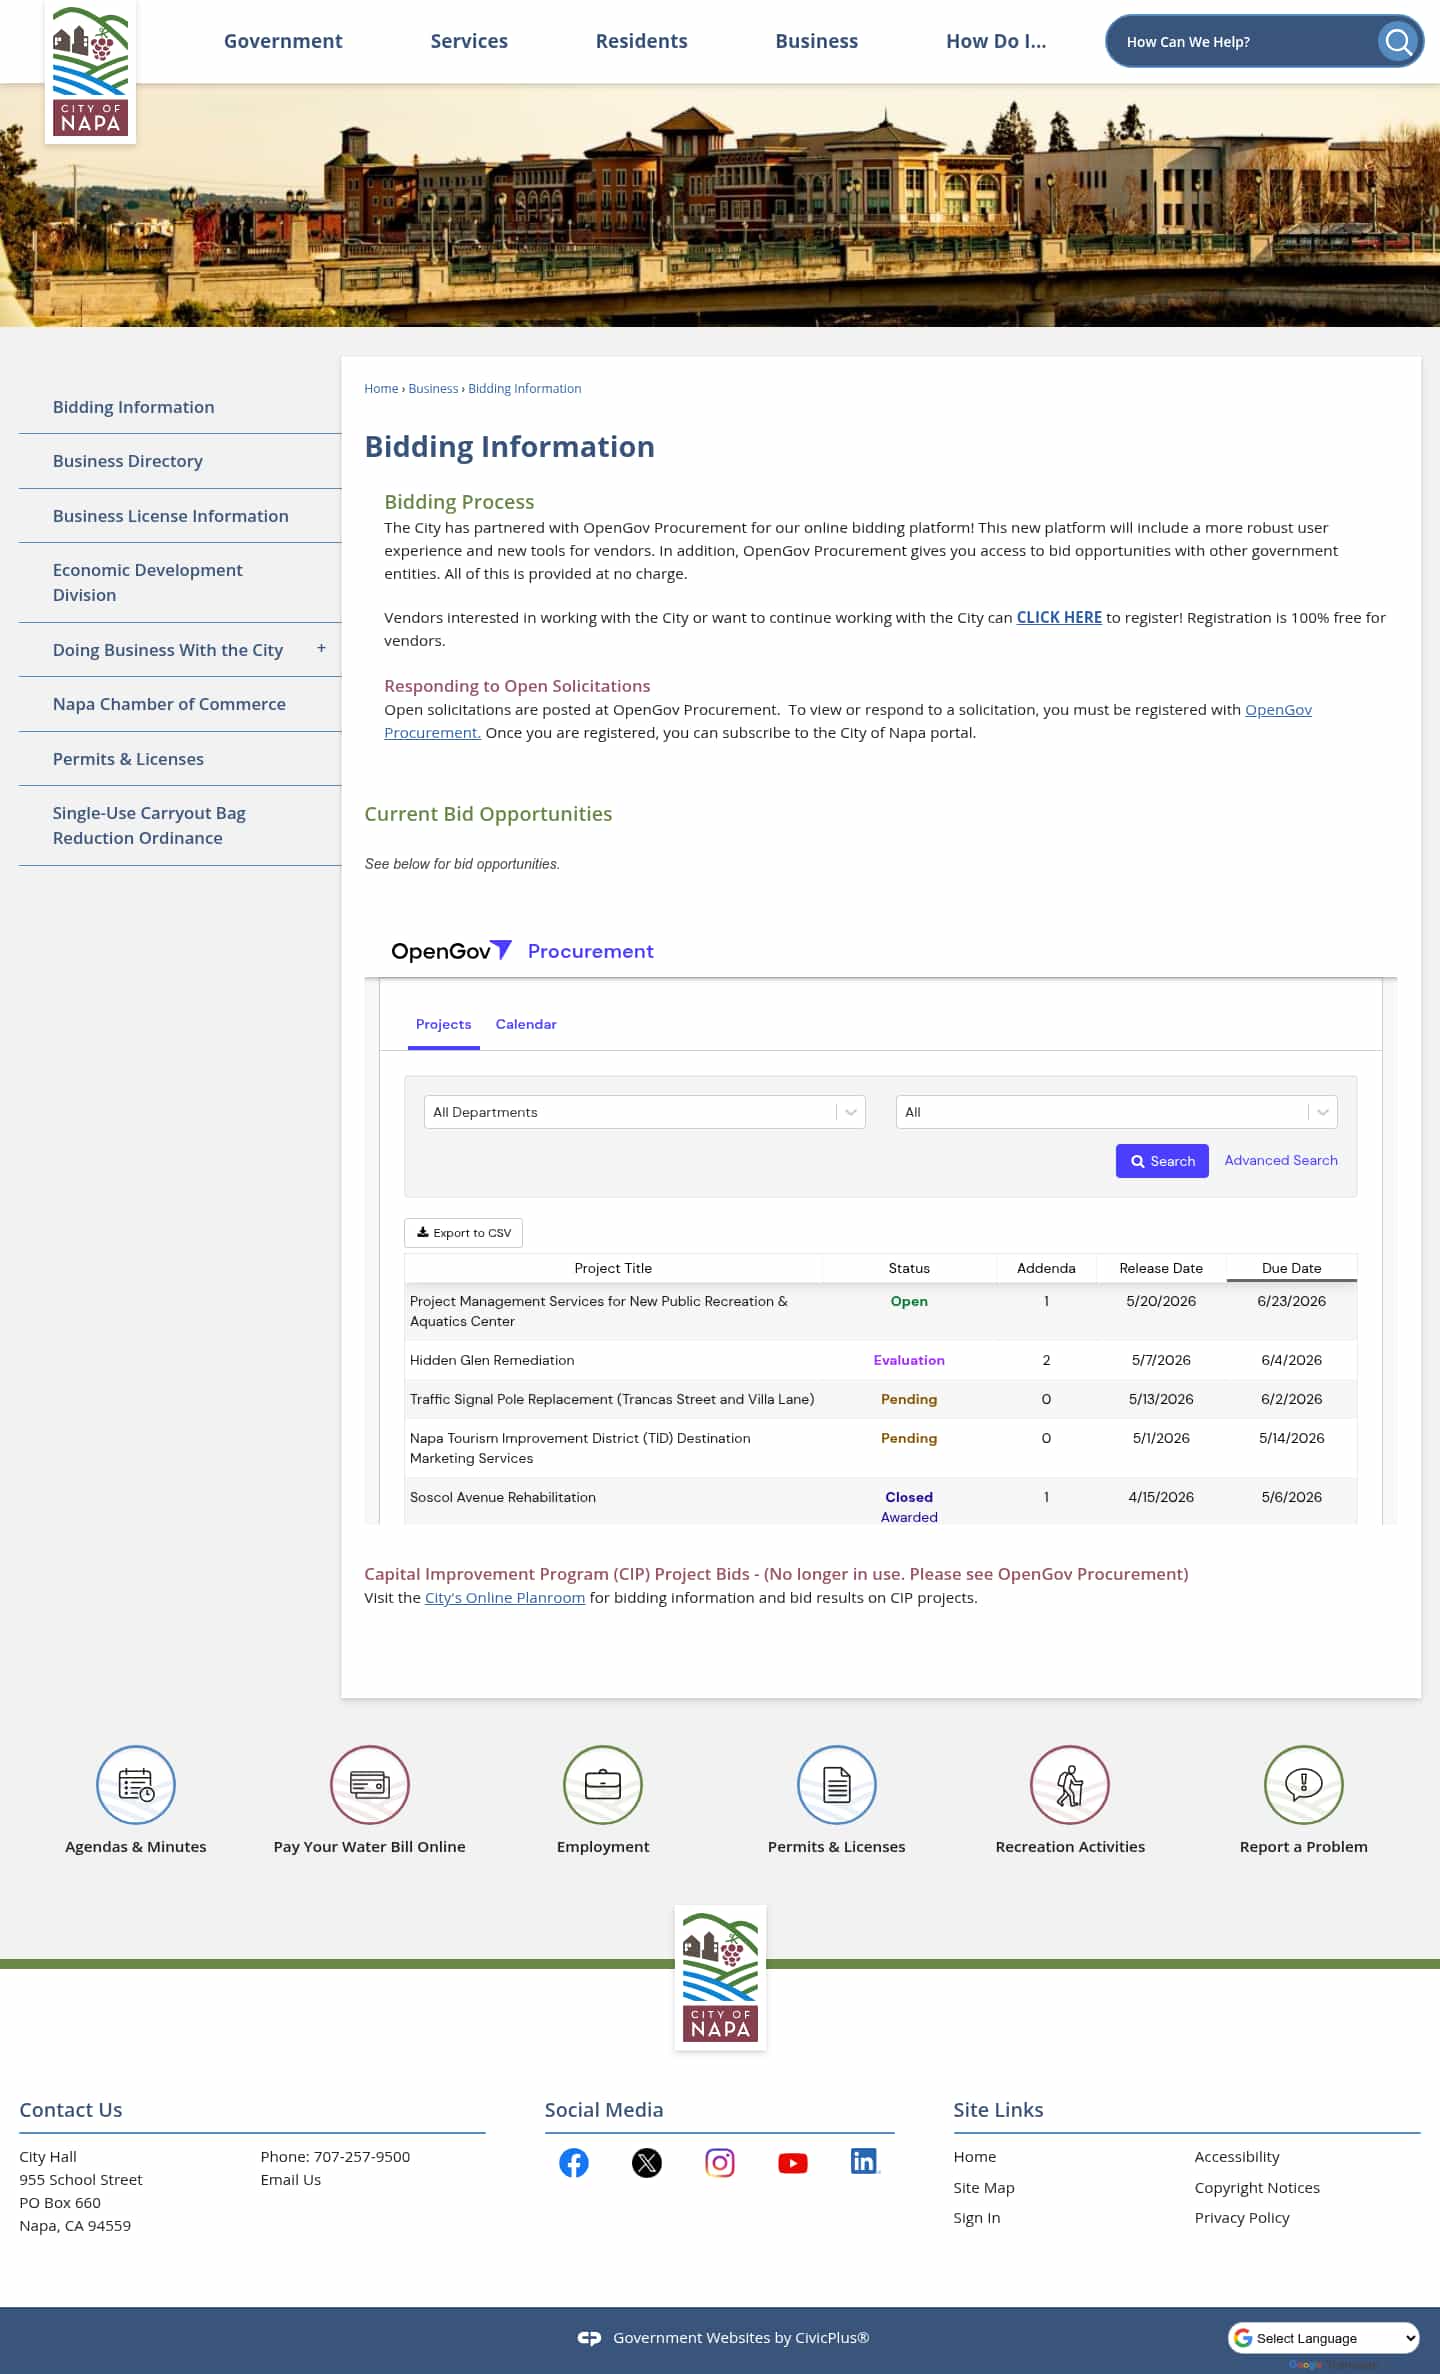The image size is (1440, 2374).
Task: Open the Privacy Policy footer link
Action: click(x=1242, y=2217)
